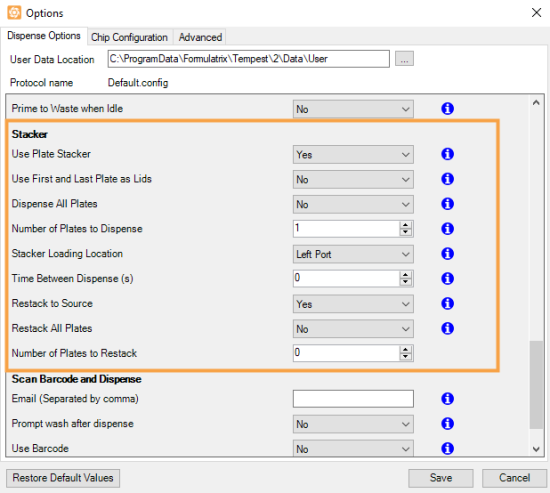Click Restore Default Values button
The height and width of the screenshot is (493, 550).
63,478
